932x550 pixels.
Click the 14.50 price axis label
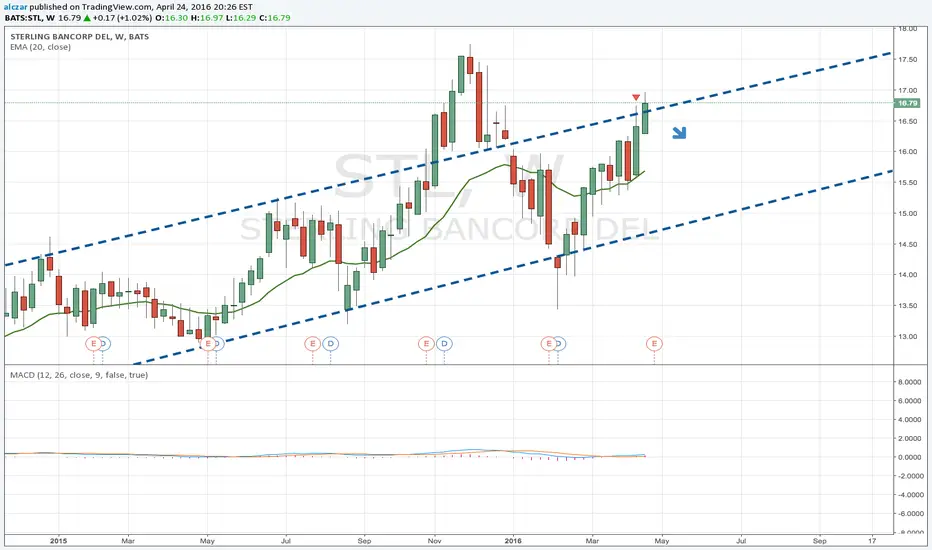coord(908,244)
